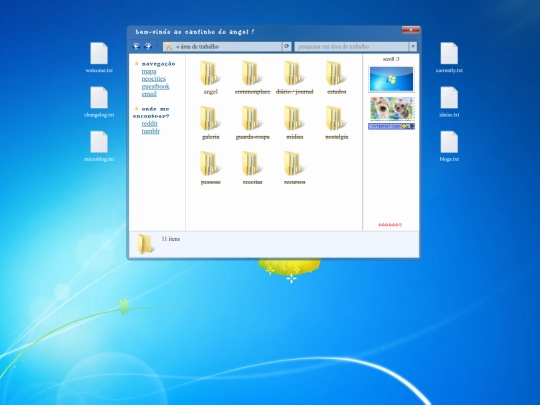Click the search magnifier button
Screen dimensions: 540x405
pyautogui.click(x=413, y=46)
